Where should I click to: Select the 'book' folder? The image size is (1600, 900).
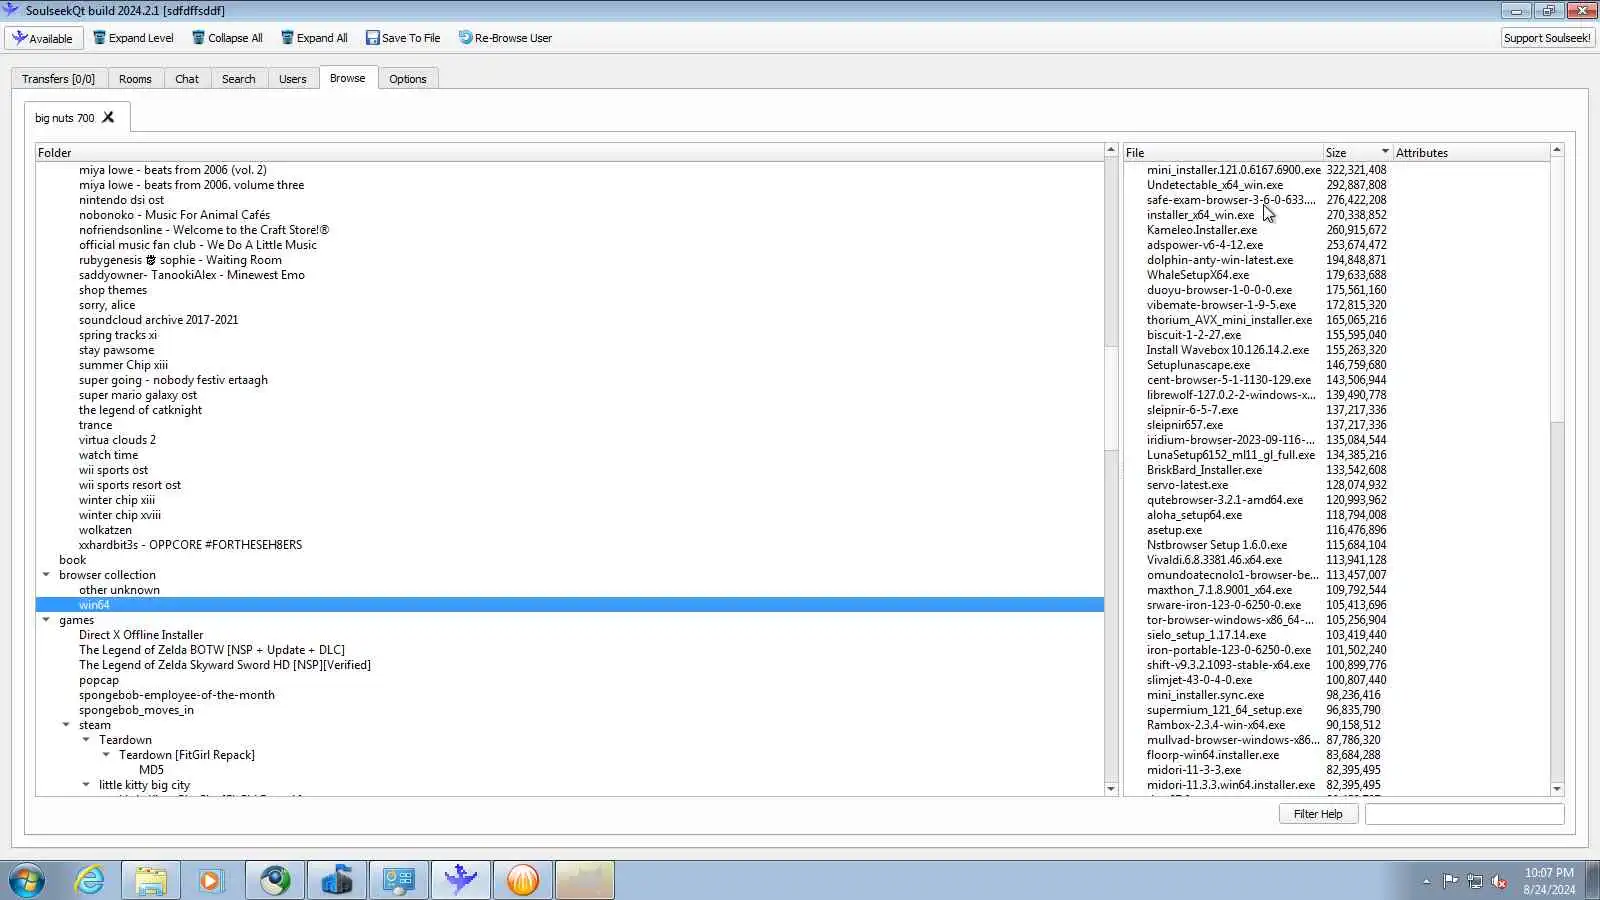72,560
